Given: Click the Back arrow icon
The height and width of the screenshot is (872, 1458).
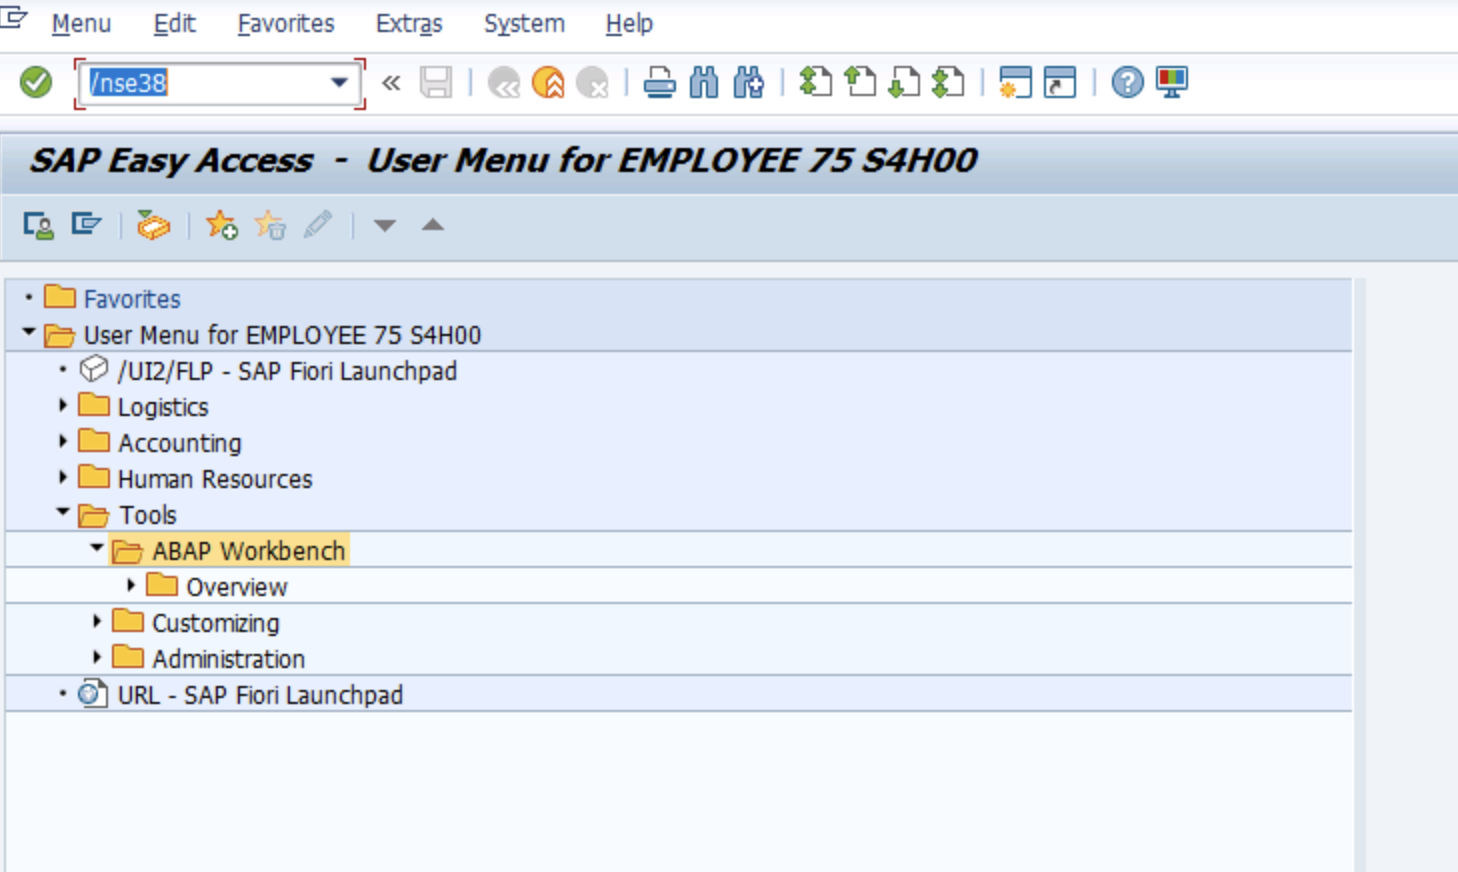Looking at the screenshot, I should point(503,82).
